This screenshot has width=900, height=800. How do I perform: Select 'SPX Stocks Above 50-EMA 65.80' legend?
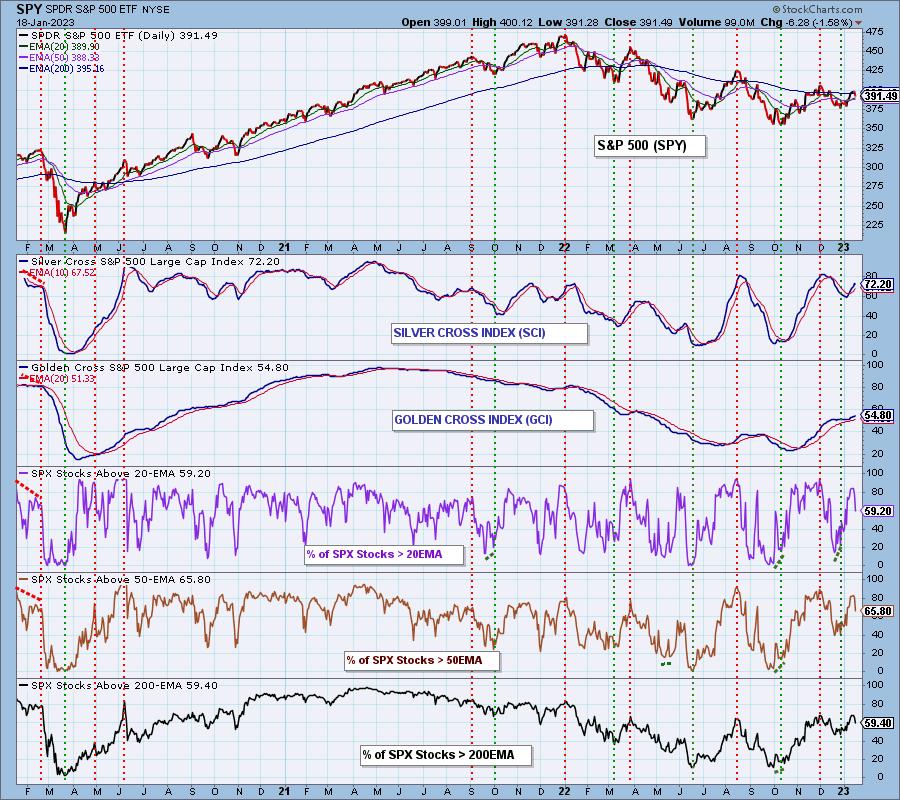click(115, 580)
